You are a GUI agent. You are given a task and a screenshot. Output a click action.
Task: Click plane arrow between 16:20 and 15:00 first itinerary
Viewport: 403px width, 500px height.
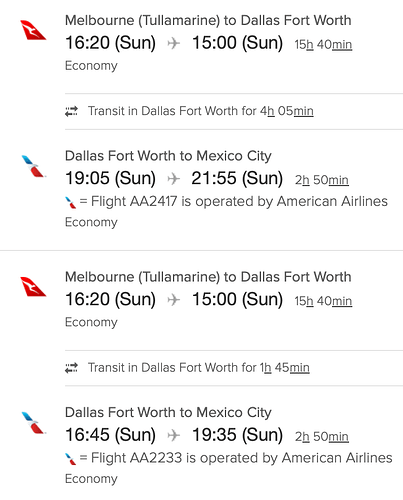(173, 43)
